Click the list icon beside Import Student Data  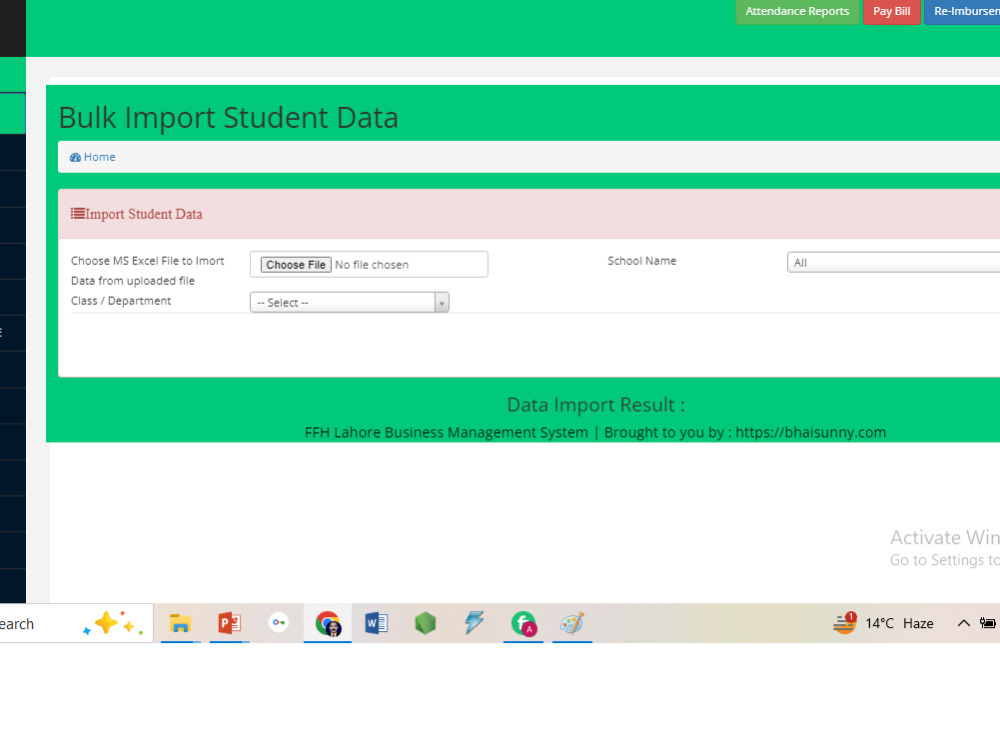pos(77,214)
